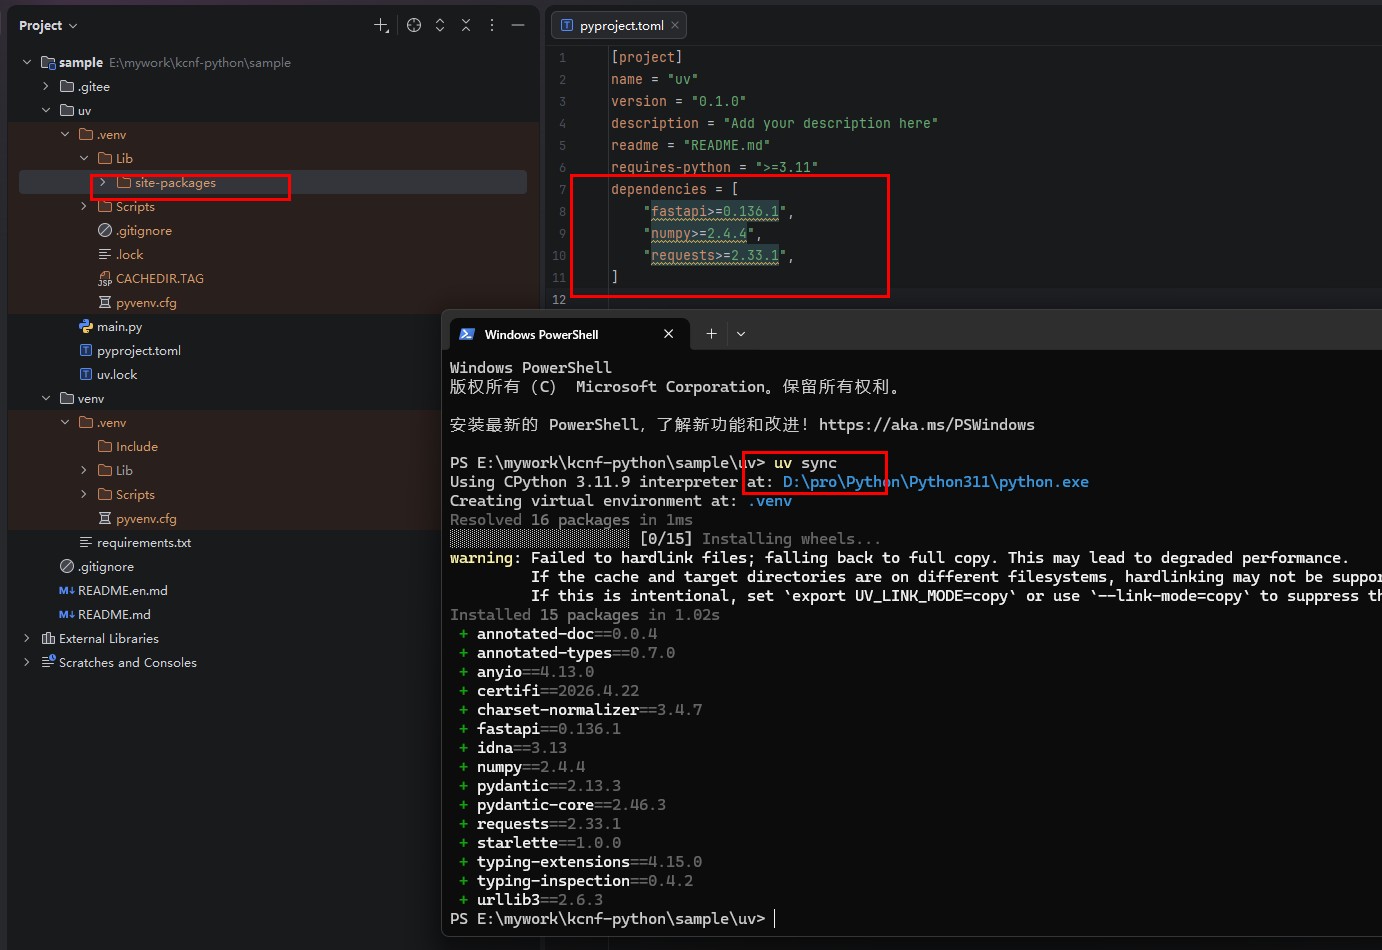The image size is (1382, 950).
Task: Close the Windows PowerShell tab
Action: (669, 334)
